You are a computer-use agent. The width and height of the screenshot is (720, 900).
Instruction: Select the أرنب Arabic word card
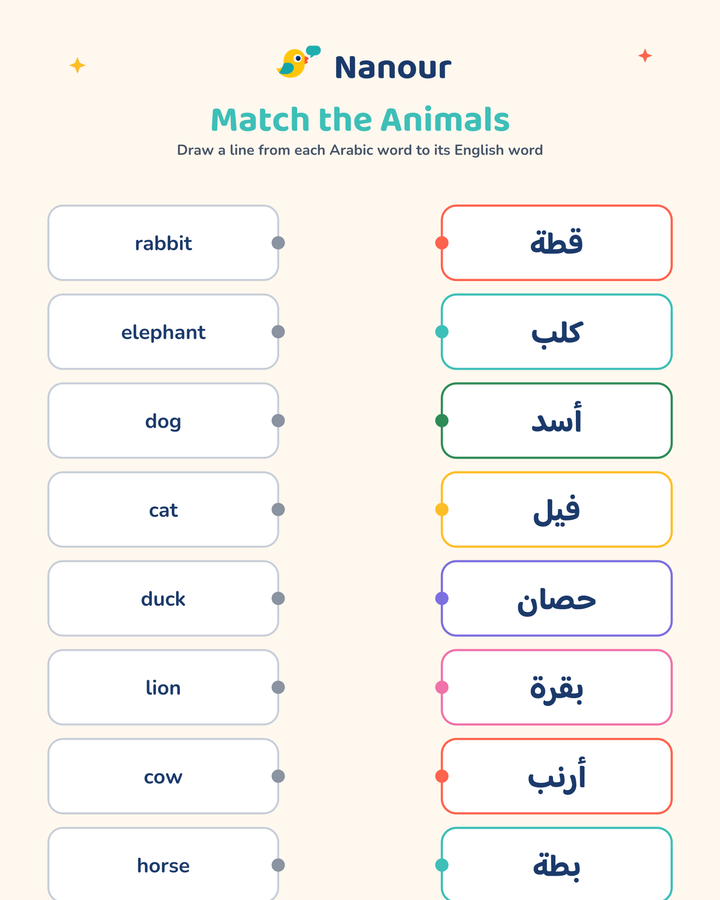click(556, 777)
